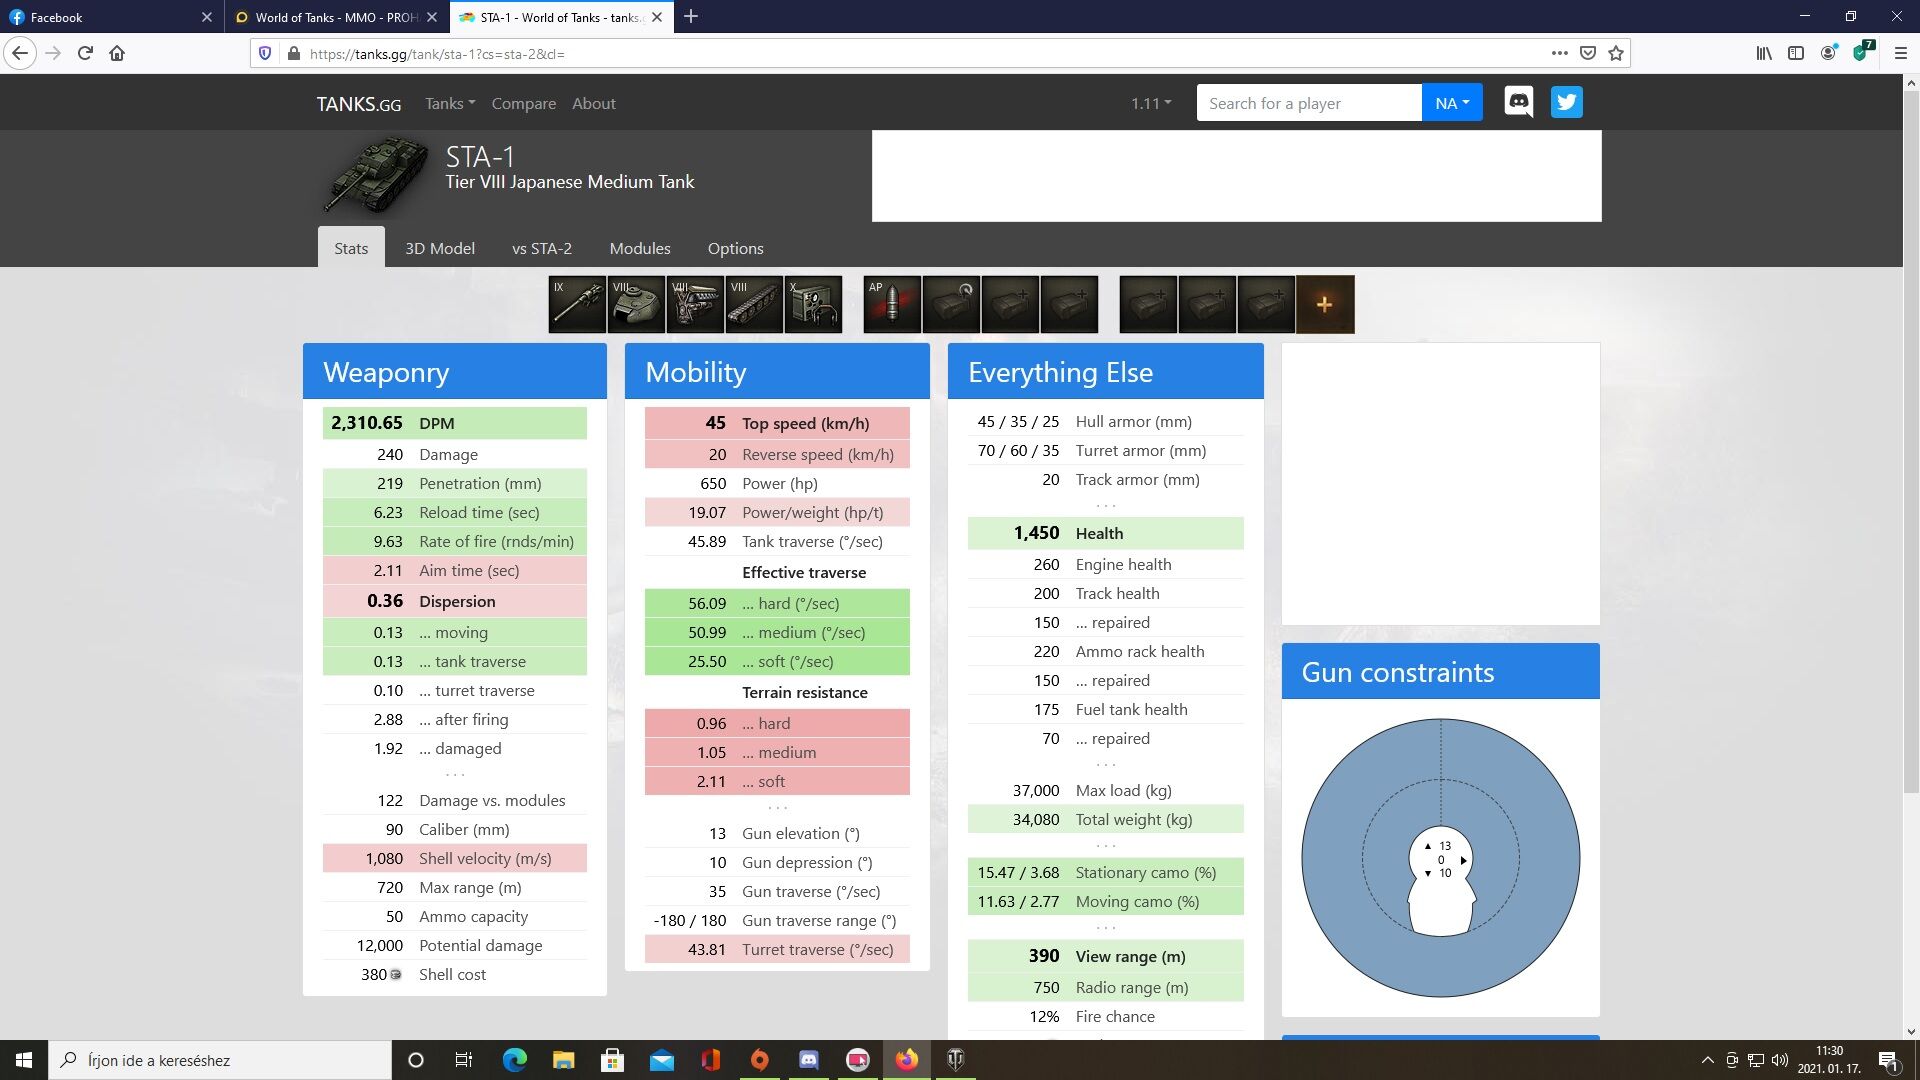The image size is (1920, 1080).
Task: Switch to the Modules tab
Action: tap(640, 248)
